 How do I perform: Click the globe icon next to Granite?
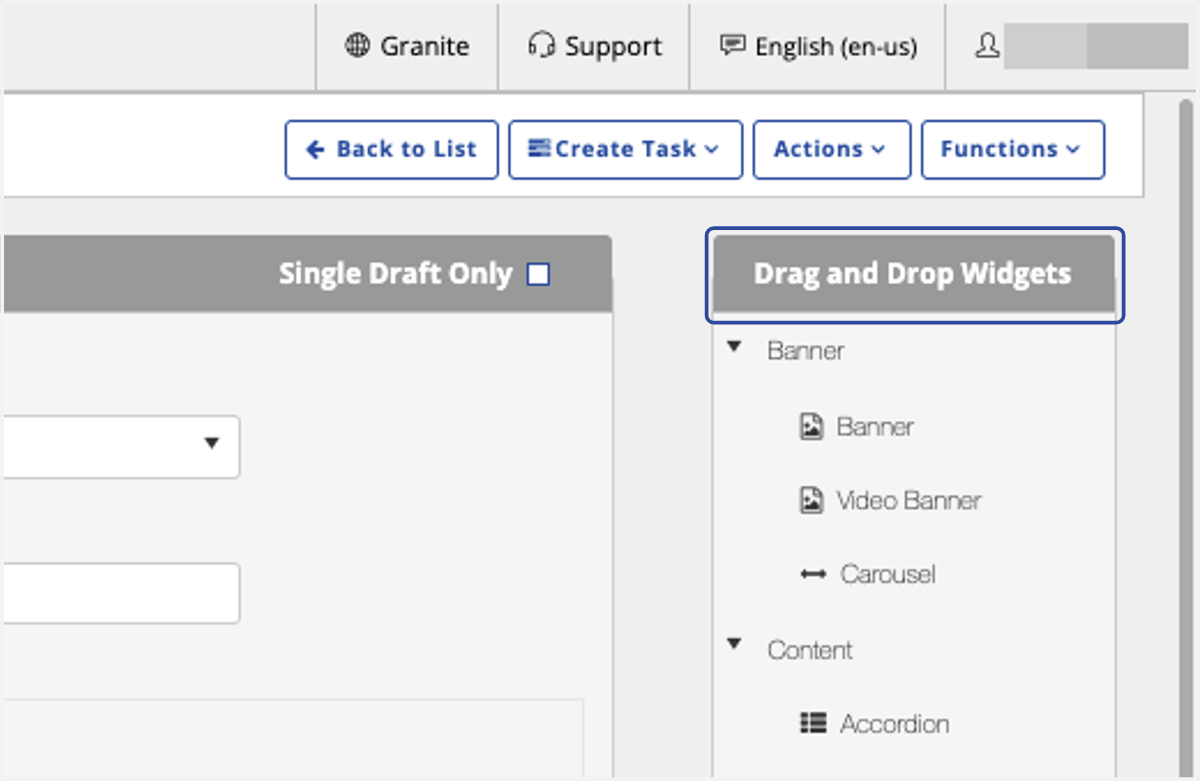tap(357, 46)
